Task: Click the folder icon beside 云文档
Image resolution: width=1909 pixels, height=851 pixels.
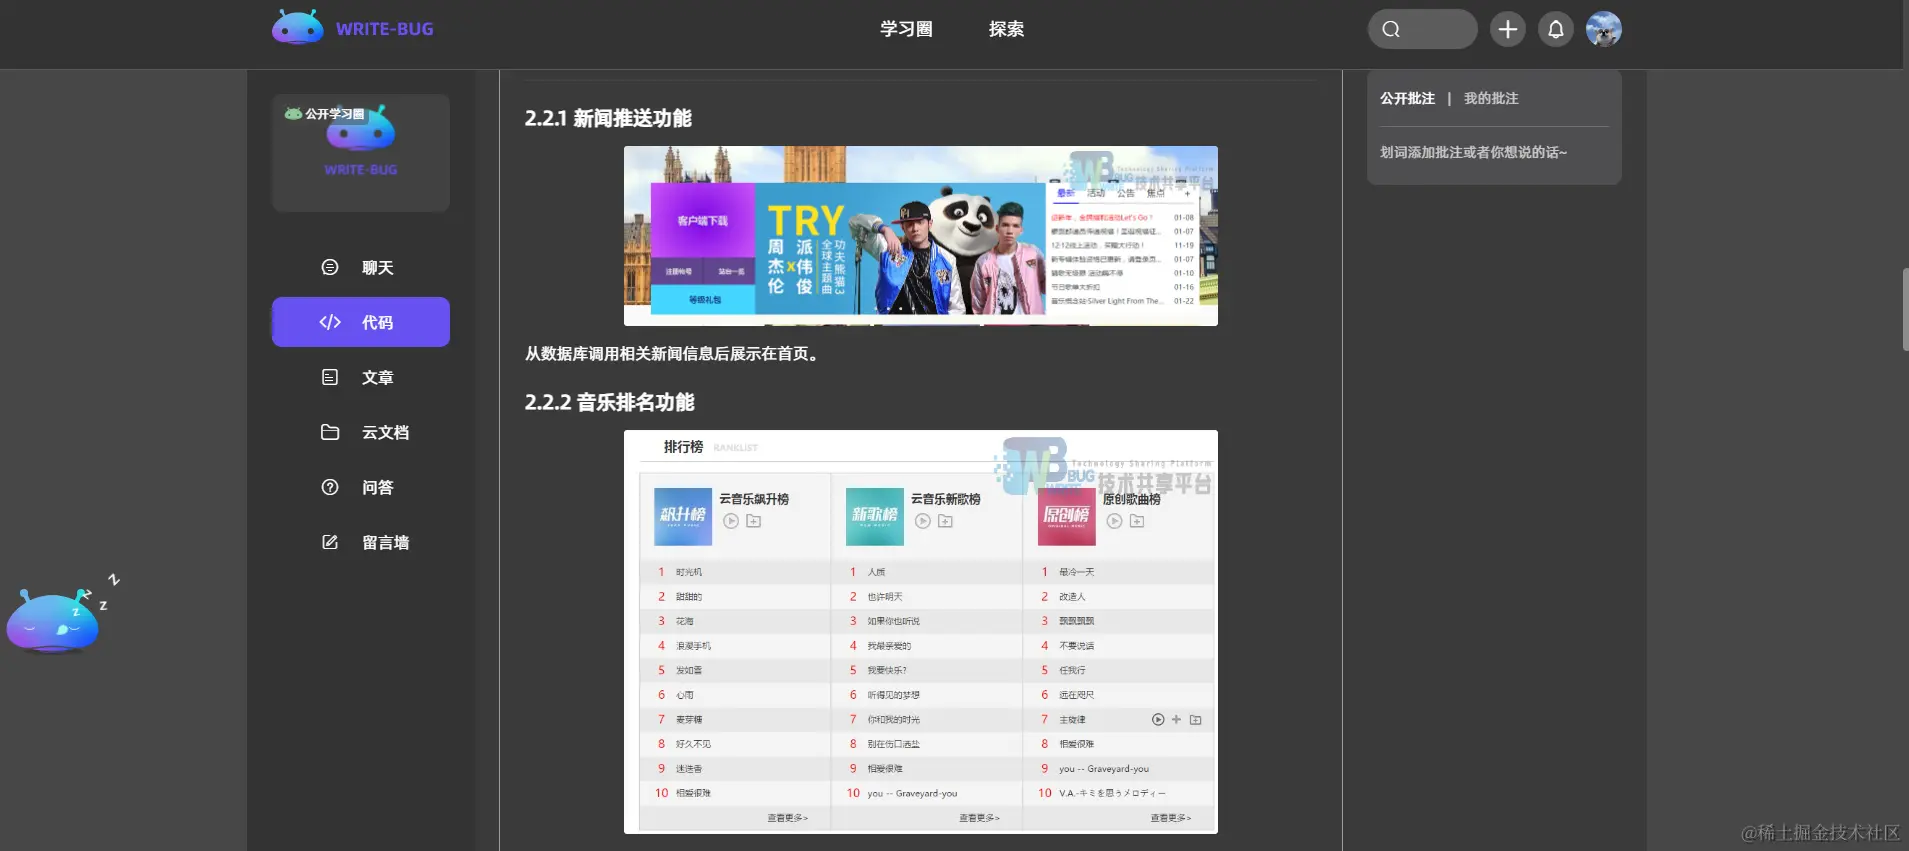Action: click(x=330, y=432)
